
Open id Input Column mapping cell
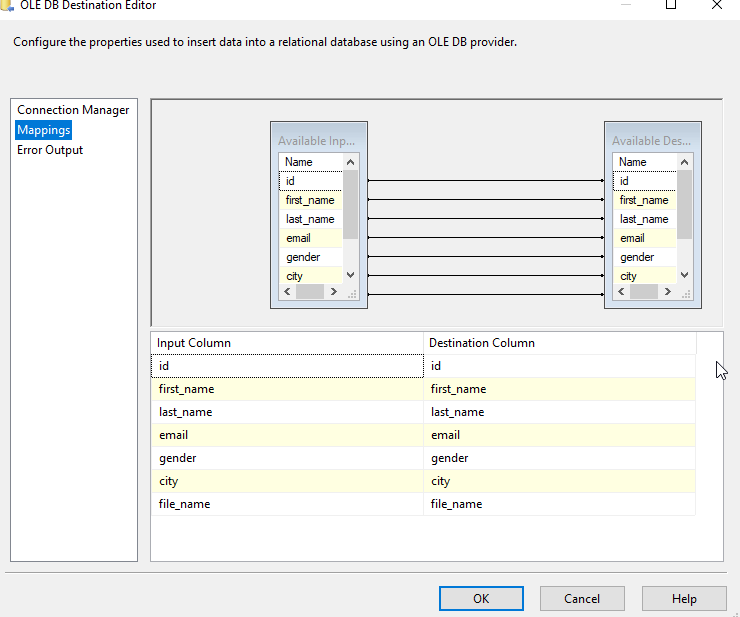(287, 366)
